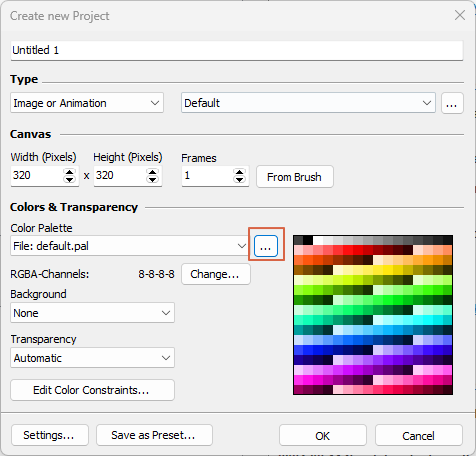Open the ellipsis button next to Default preset
476x456 pixels.
pos(452,103)
